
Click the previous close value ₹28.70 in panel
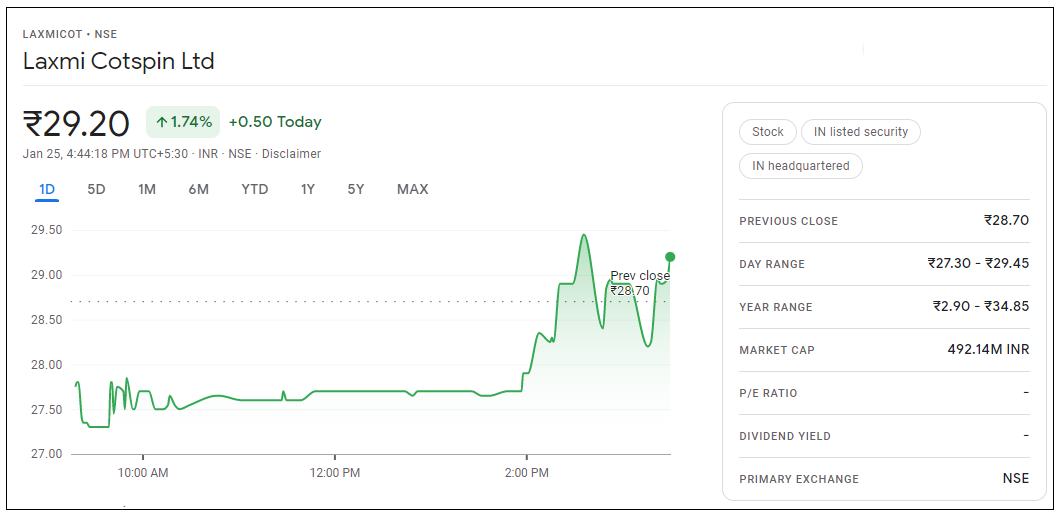coord(1006,220)
